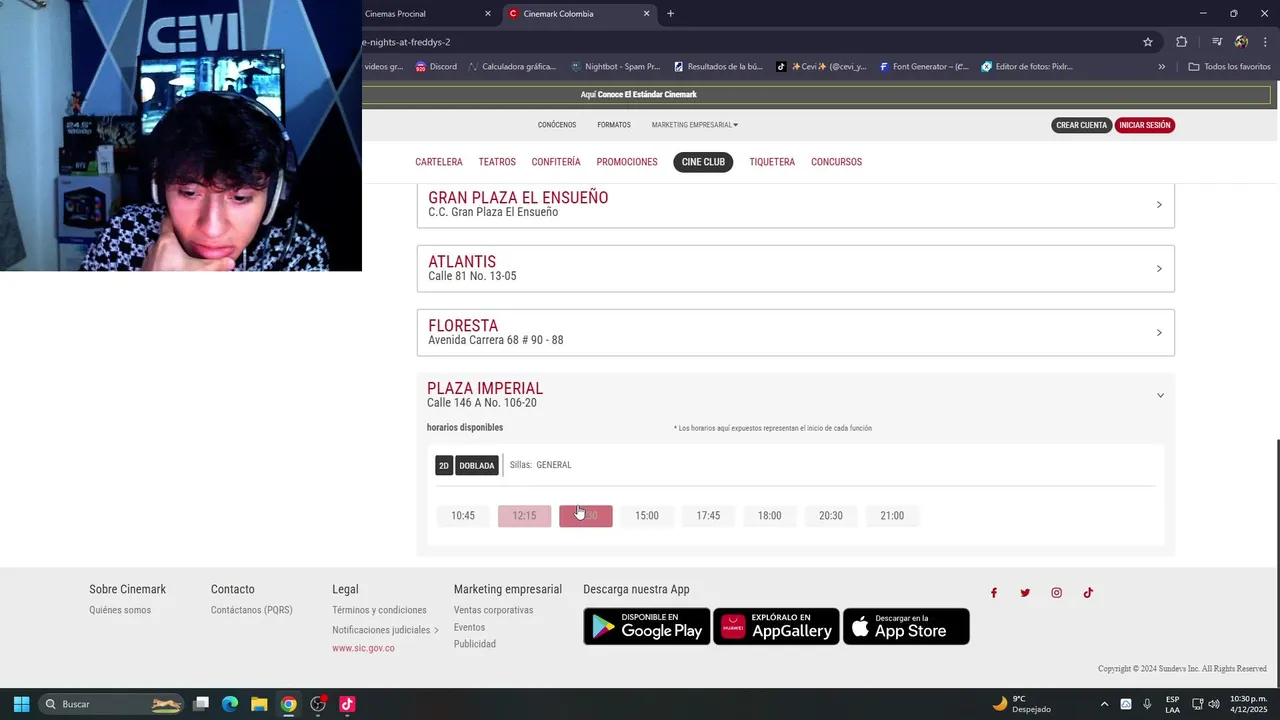This screenshot has height=720, width=1280.
Task: Select the highlighted 13:30 showtime
Action: point(586,516)
